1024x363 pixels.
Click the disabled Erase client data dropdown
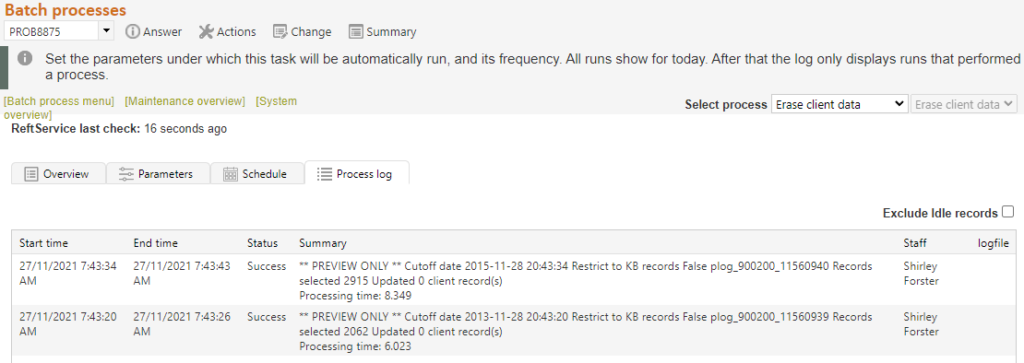[964, 104]
